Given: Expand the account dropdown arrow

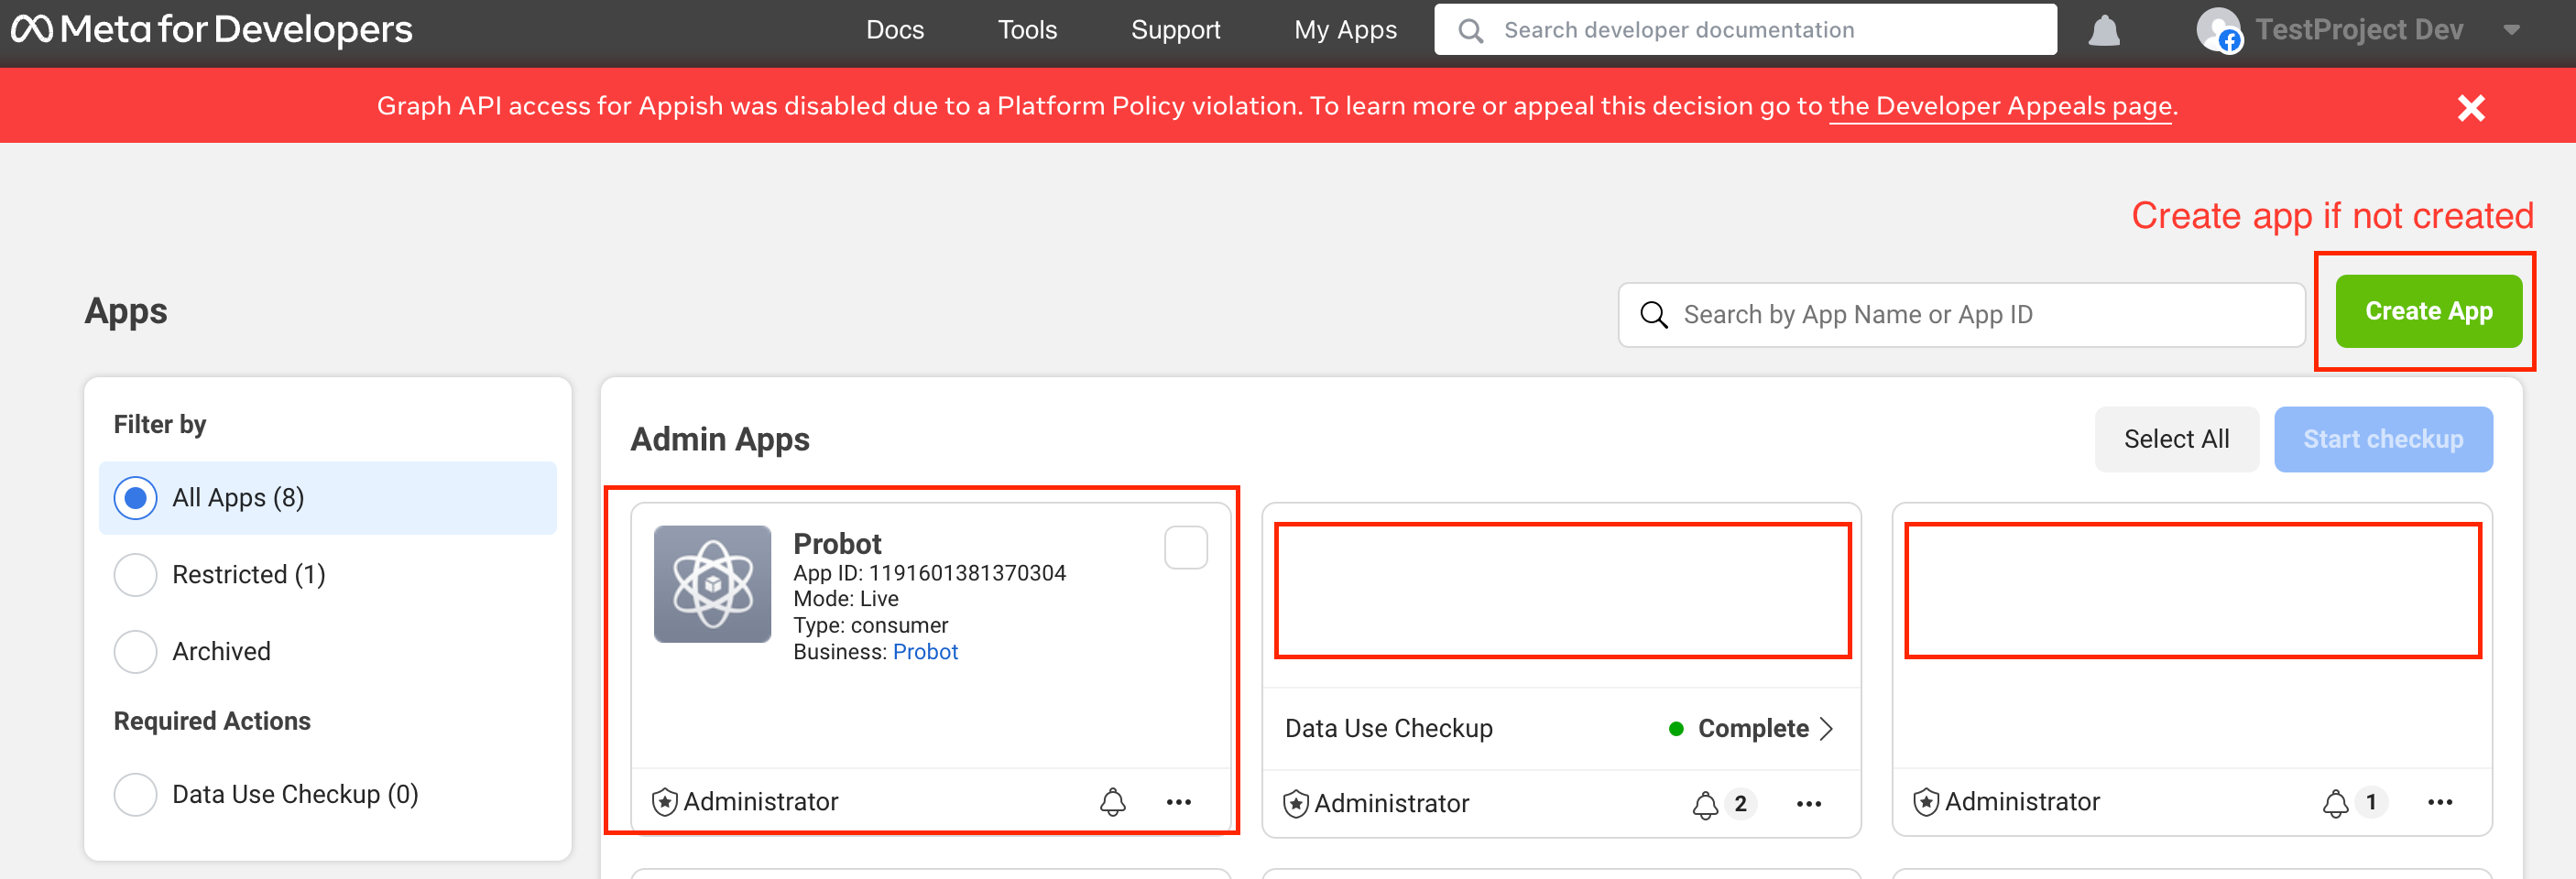Looking at the screenshot, I should (x=2511, y=30).
